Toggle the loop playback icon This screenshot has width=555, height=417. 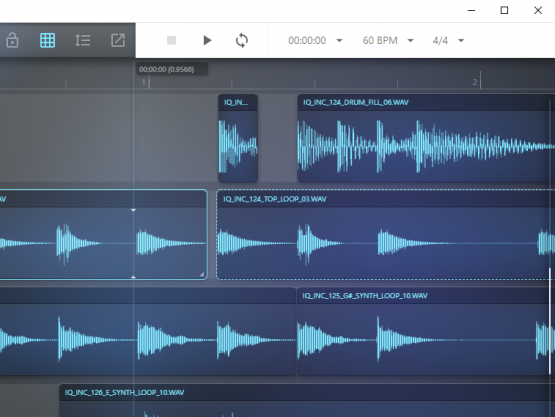tap(242, 40)
